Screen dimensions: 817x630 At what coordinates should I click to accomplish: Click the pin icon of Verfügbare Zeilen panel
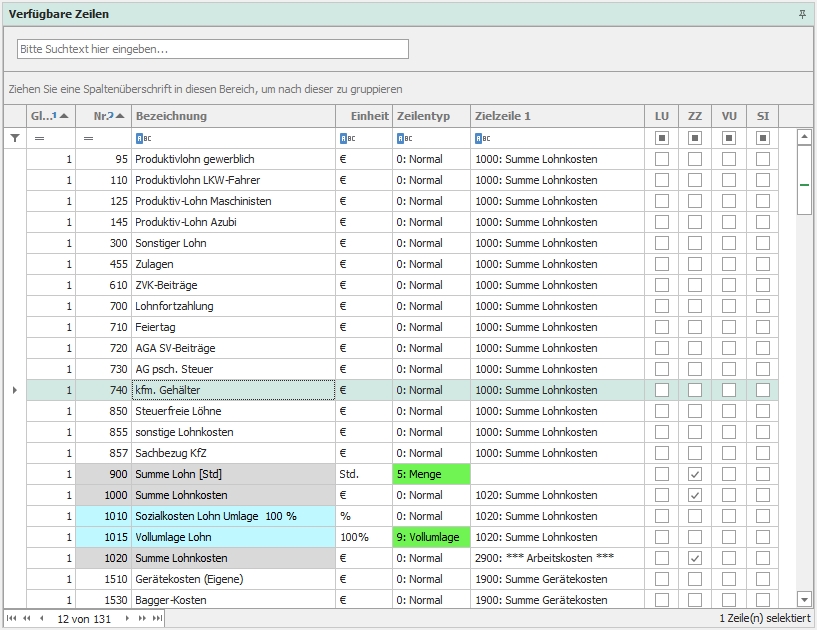(802, 14)
